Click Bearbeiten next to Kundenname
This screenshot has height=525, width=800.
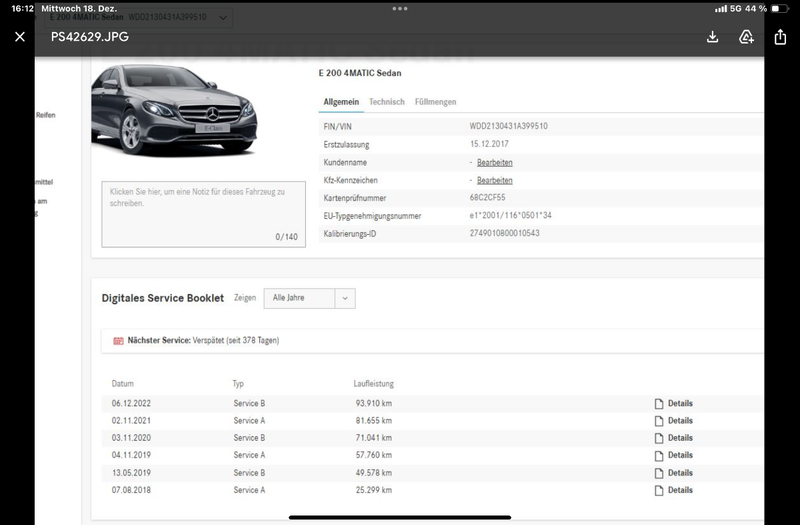pyautogui.click(x=494, y=163)
